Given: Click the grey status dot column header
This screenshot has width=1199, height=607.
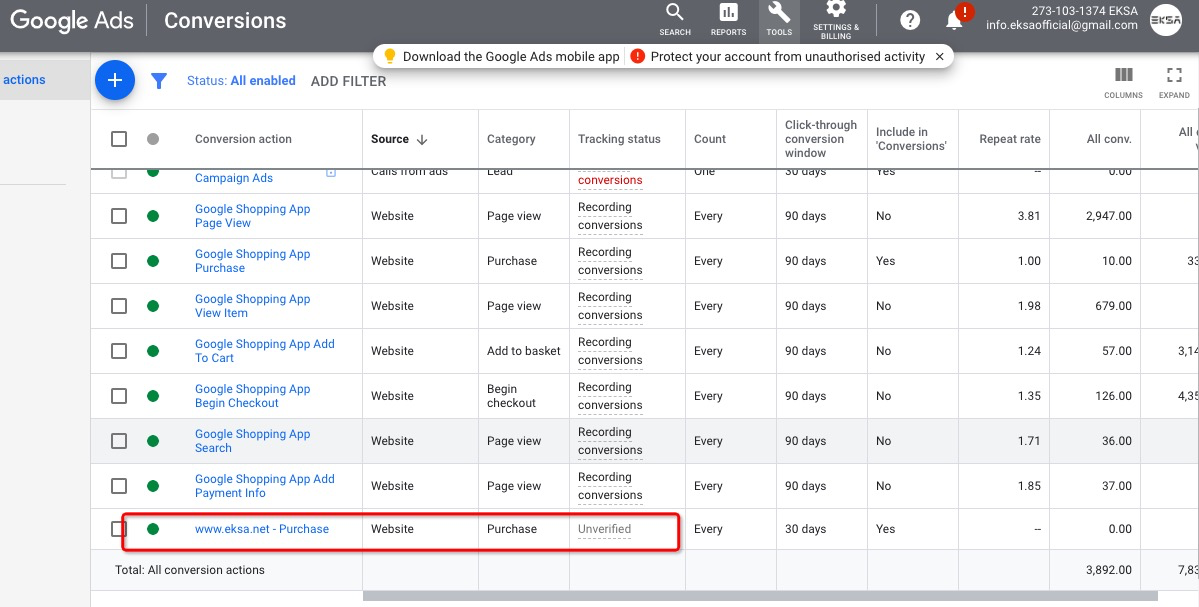Looking at the screenshot, I should point(153,139).
